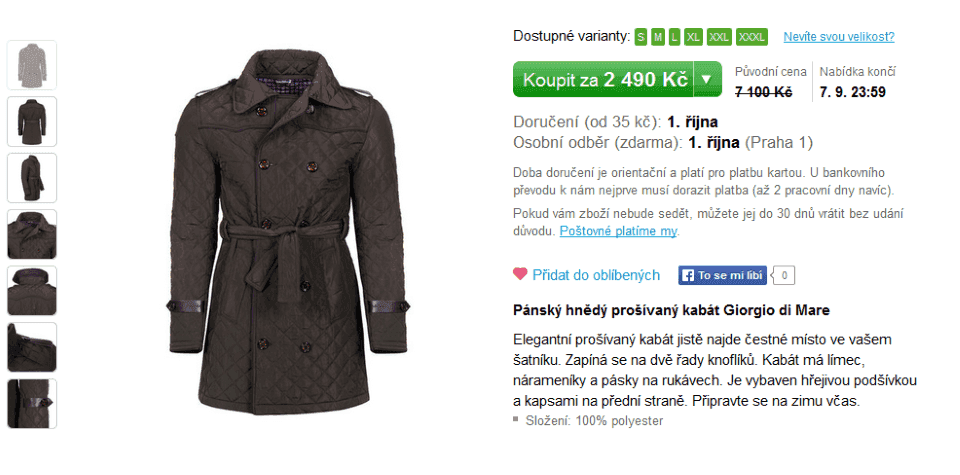Open the dropdown arrow beside the buy button
The image size is (960, 475).
pyautogui.click(x=707, y=79)
